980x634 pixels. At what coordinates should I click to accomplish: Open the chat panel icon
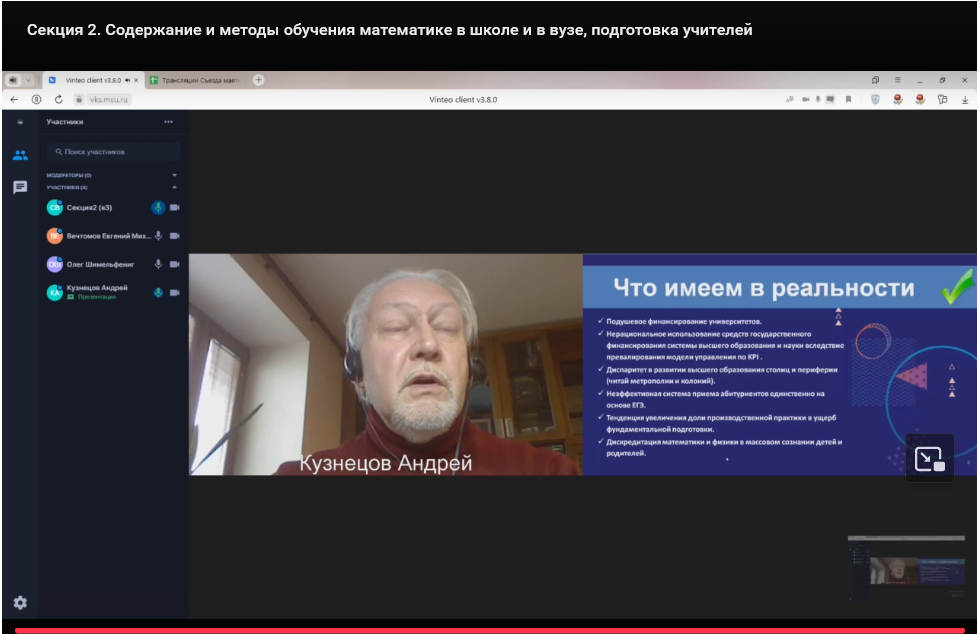[20, 187]
